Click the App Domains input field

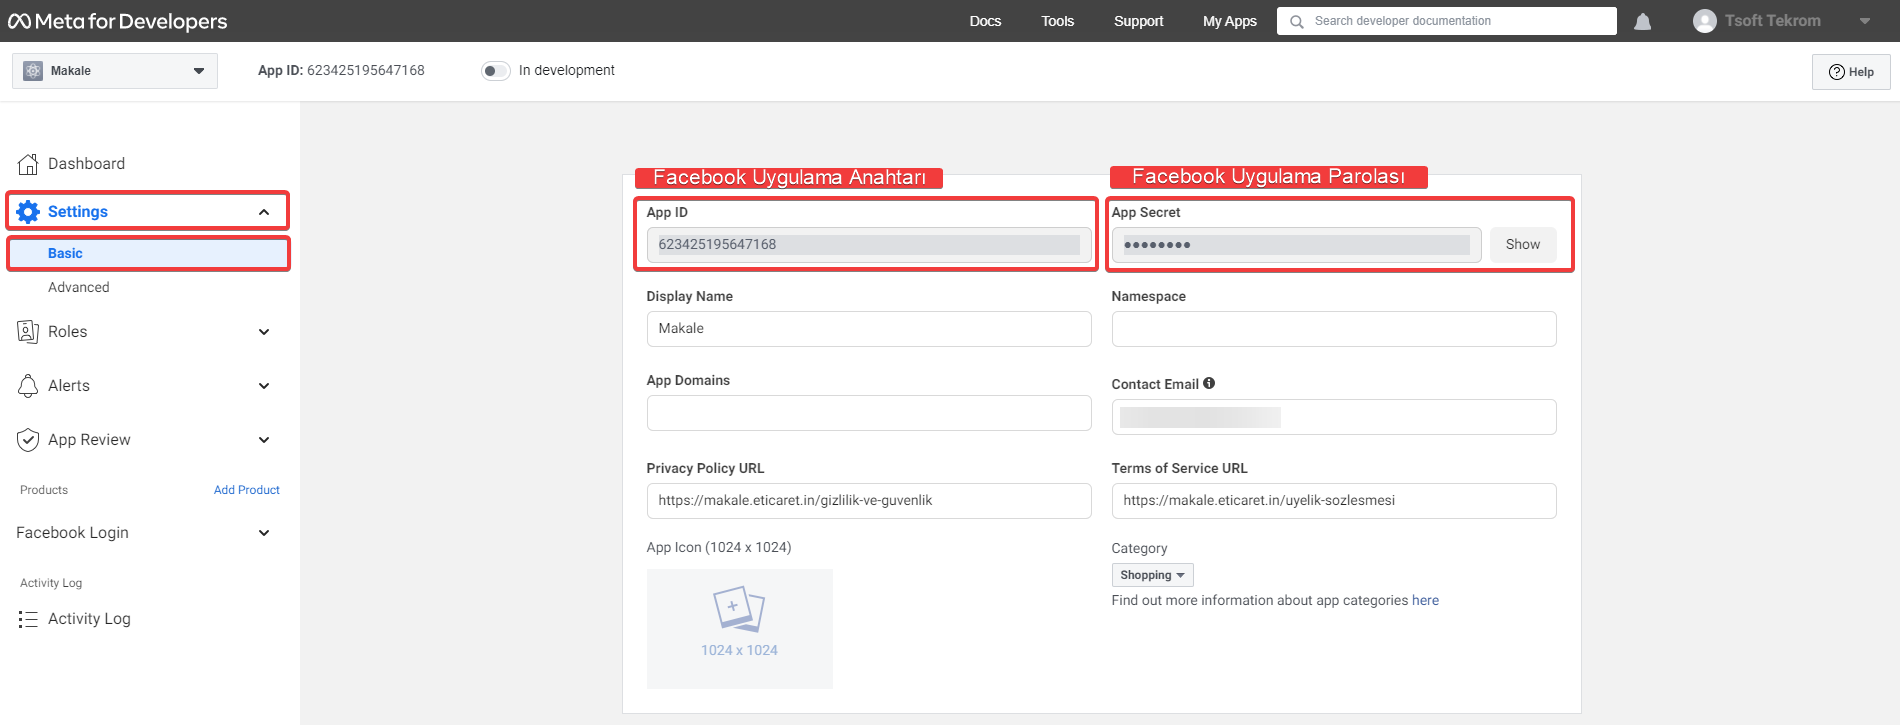tap(868, 413)
